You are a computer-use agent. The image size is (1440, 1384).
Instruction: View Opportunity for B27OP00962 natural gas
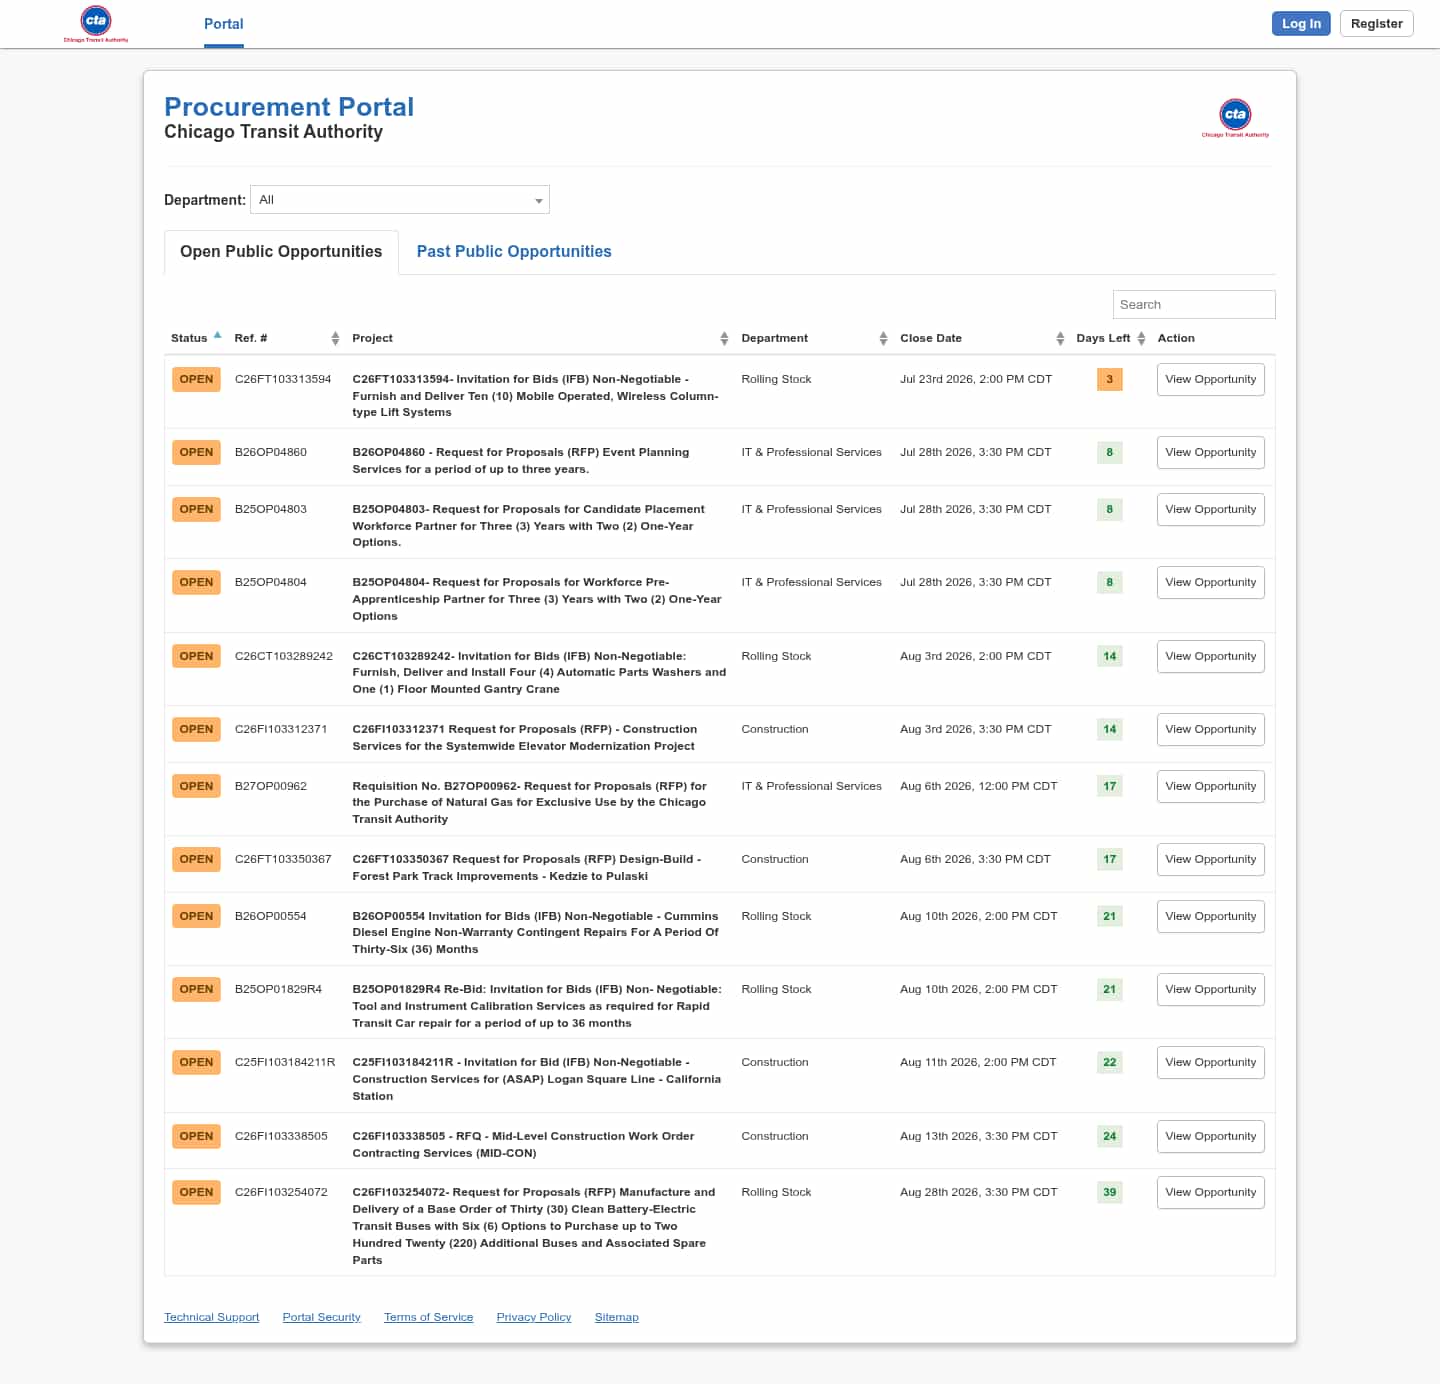(1210, 786)
